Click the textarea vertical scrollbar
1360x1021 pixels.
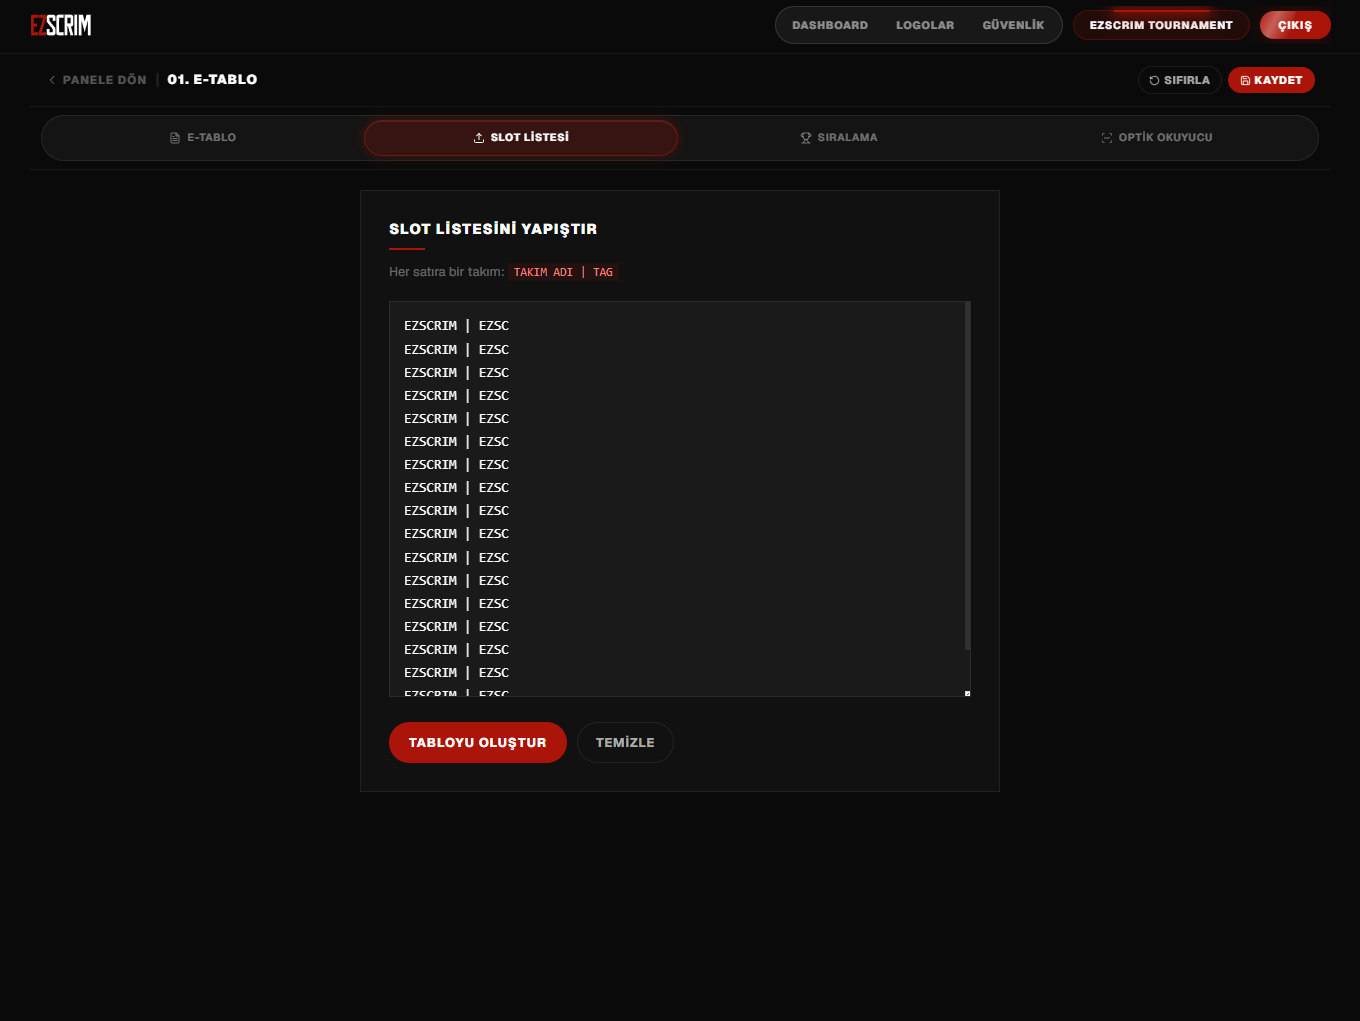pyautogui.click(x=967, y=476)
